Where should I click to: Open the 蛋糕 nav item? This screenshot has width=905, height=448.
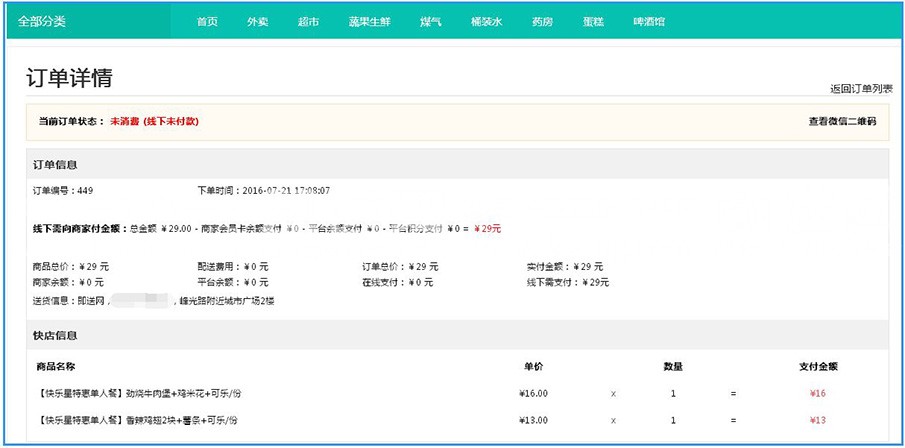click(593, 22)
